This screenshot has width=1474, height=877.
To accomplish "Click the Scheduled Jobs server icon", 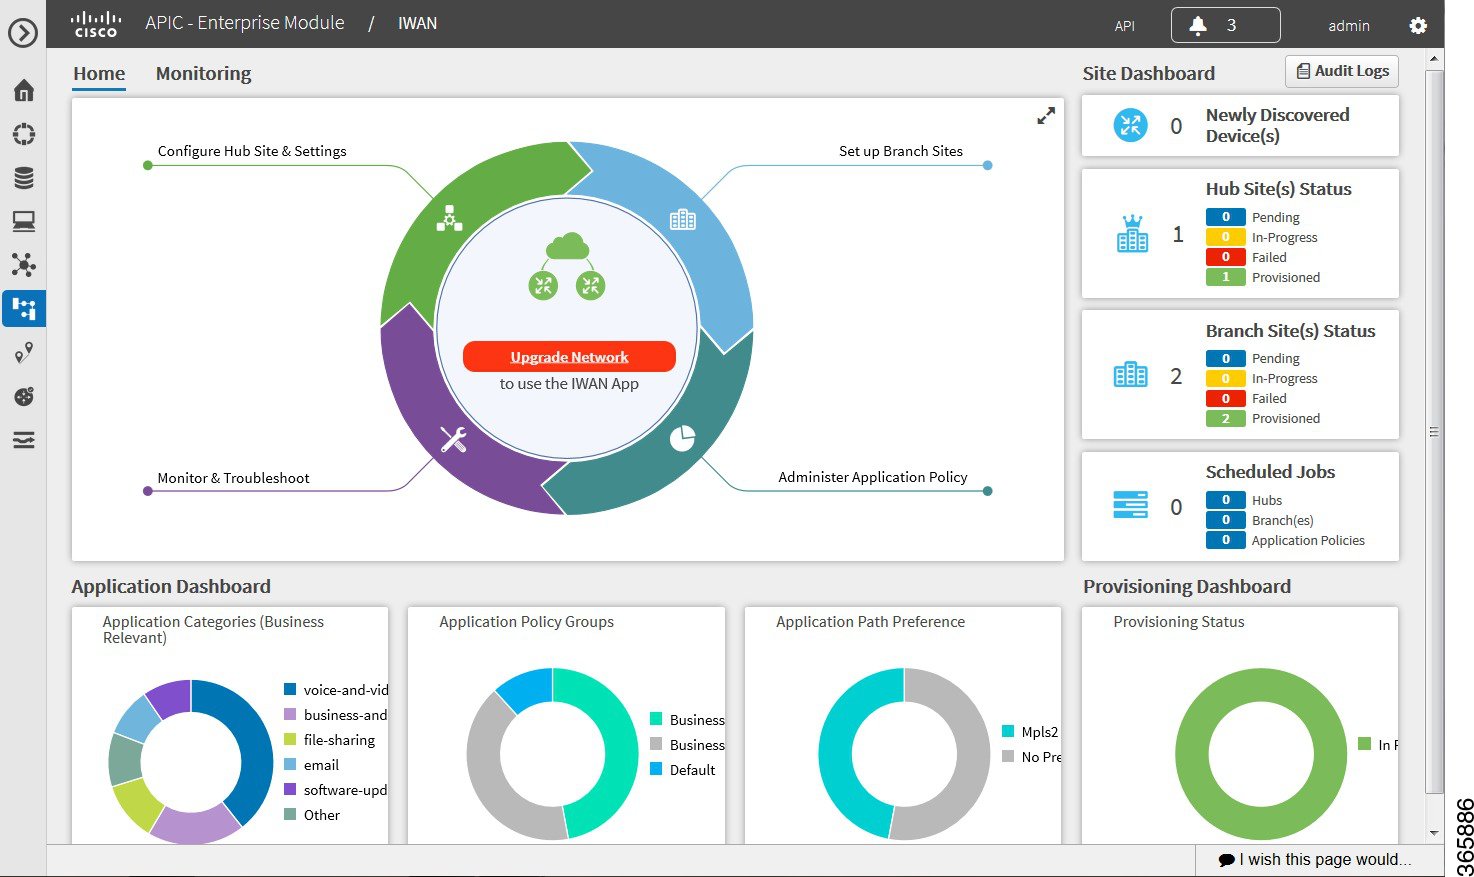I will (1131, 505).
